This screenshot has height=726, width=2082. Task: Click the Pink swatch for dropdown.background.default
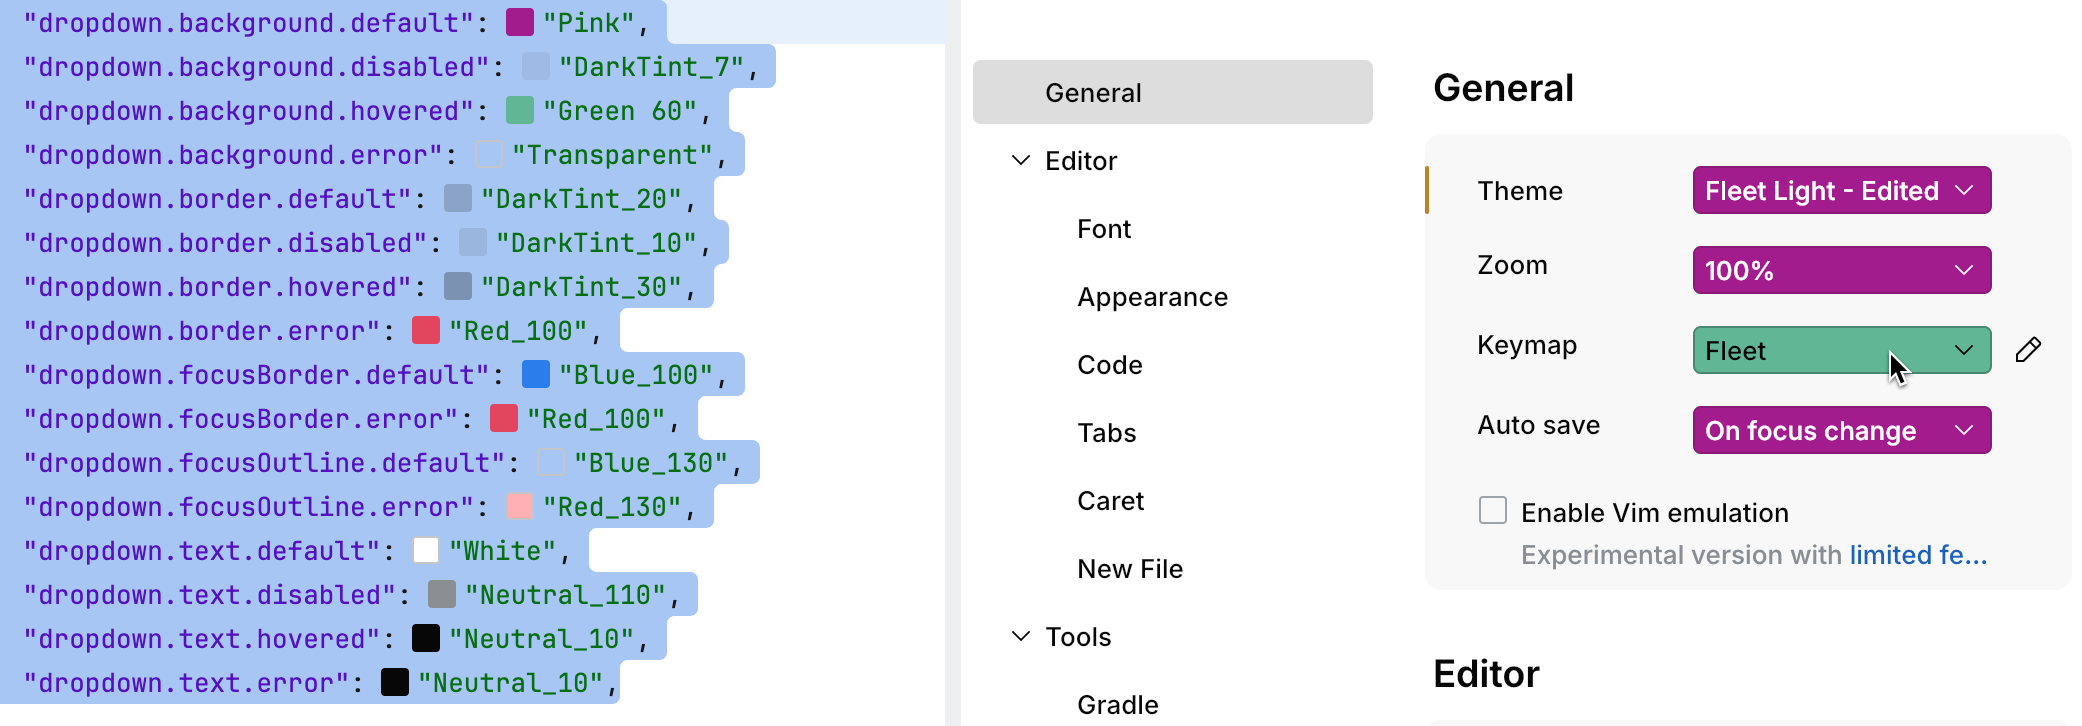[519, 22]
